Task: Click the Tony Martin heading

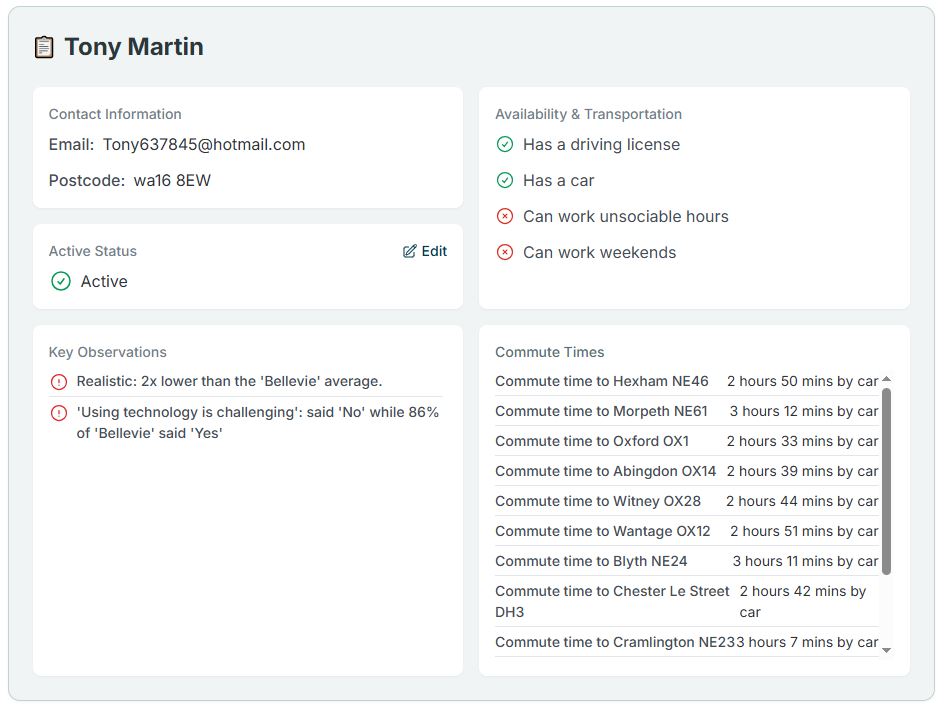Action: pos(134,47)
